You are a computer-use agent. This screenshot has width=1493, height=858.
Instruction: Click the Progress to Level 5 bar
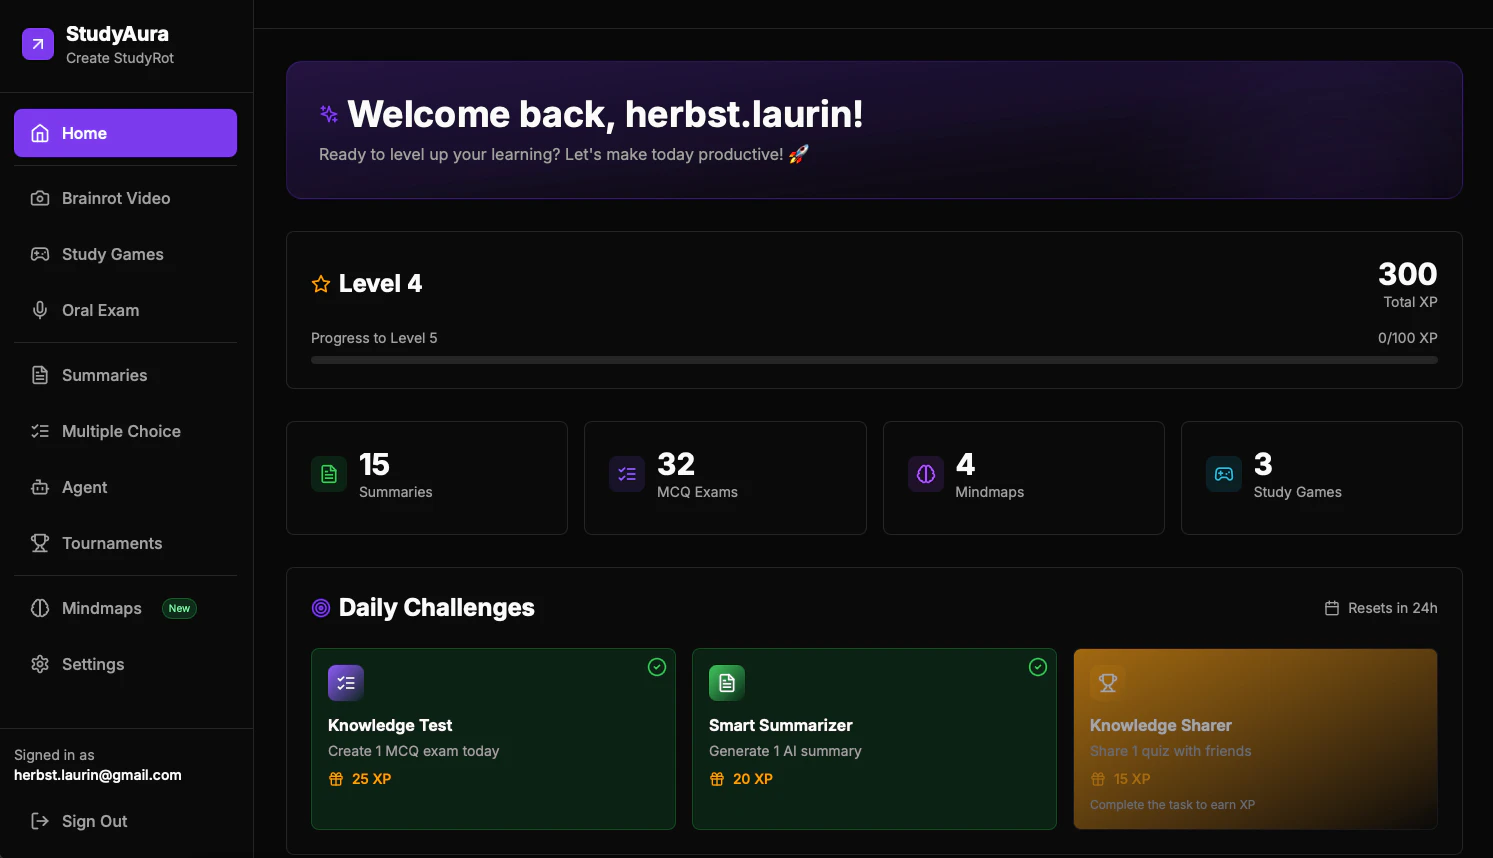coord(874,360)
